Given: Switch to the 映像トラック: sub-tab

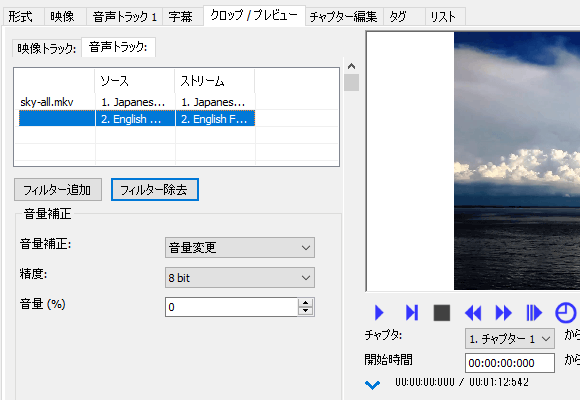Looking at the screenshot, I should (47, 48).
